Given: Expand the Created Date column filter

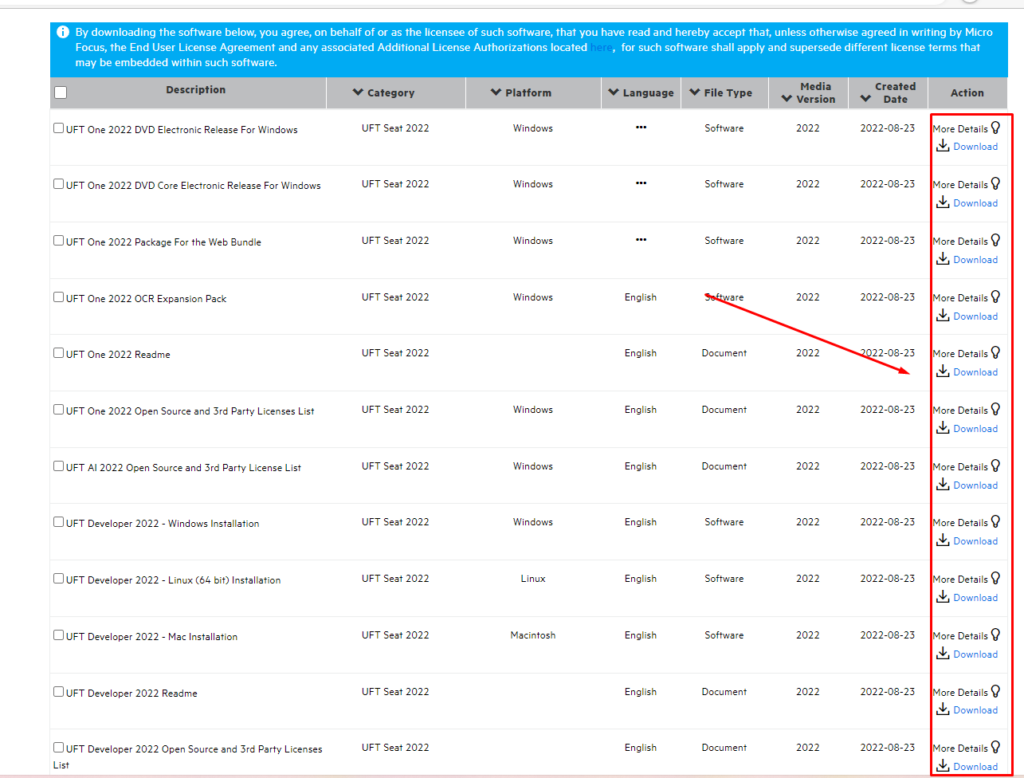Looking at the screenshot, I should 866,99.
